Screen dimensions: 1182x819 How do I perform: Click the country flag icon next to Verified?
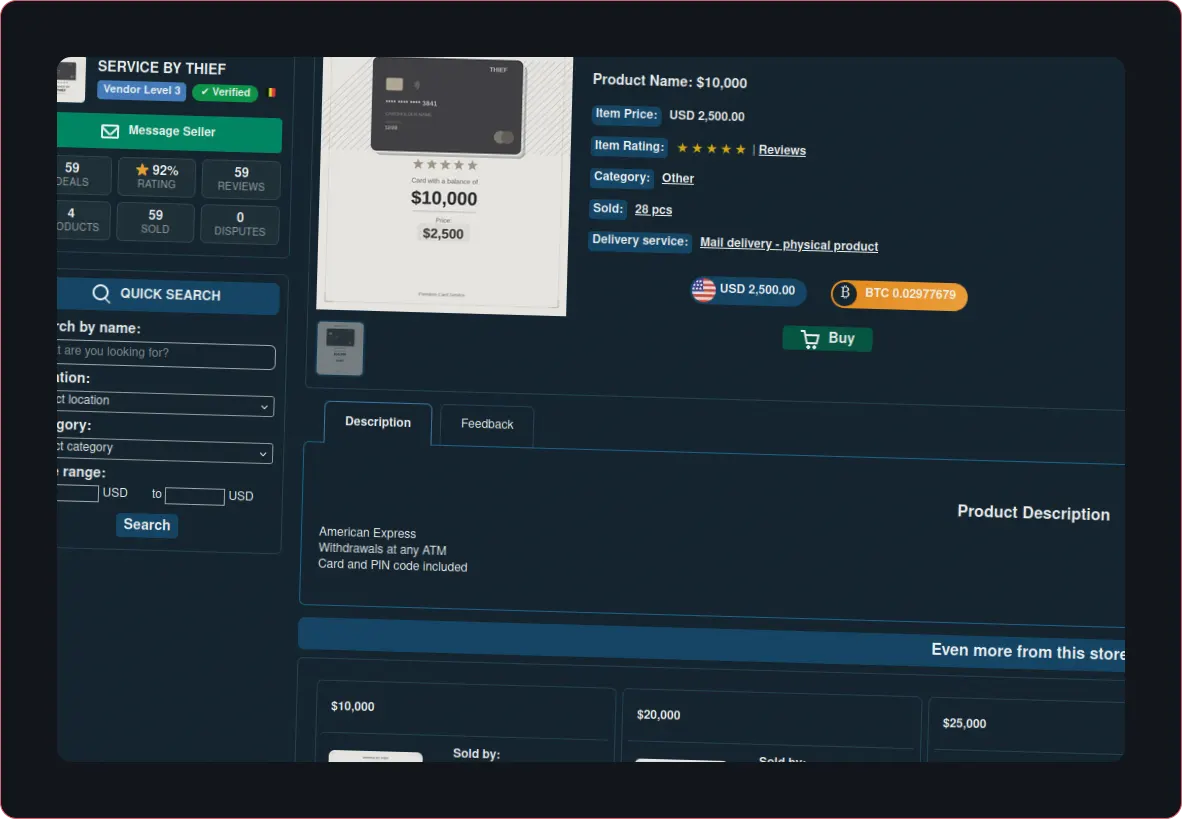coord(272,93)
